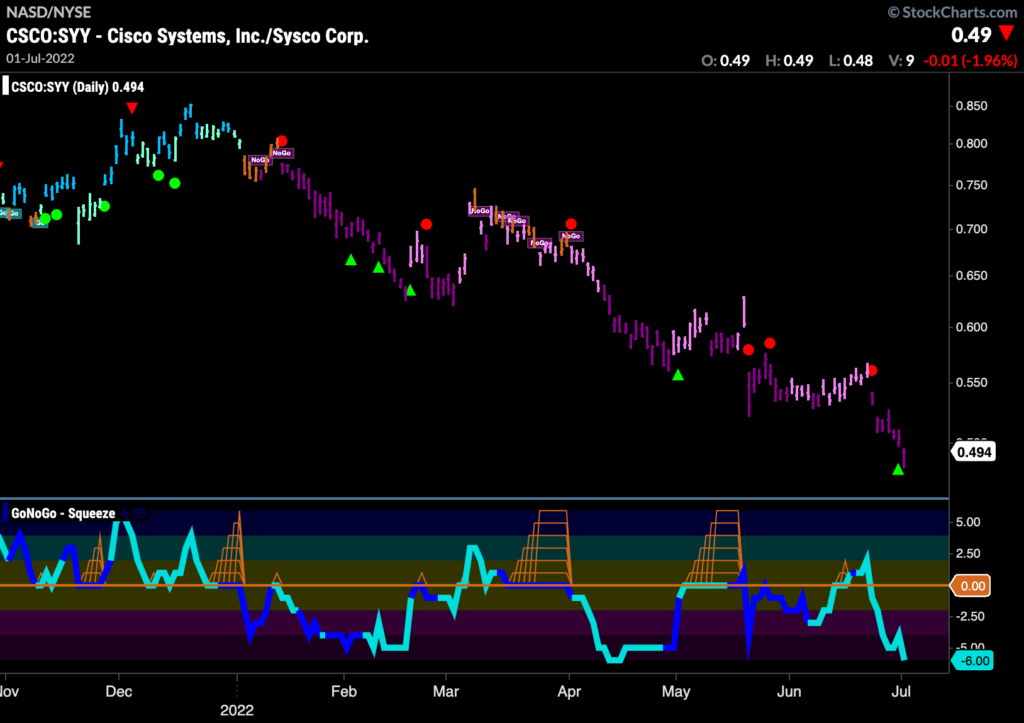Image resolution: width=1024 pixels, height=723 pixels.
Task: Click the 'May' label on the time axis
Action: click(x=676, y=691)
